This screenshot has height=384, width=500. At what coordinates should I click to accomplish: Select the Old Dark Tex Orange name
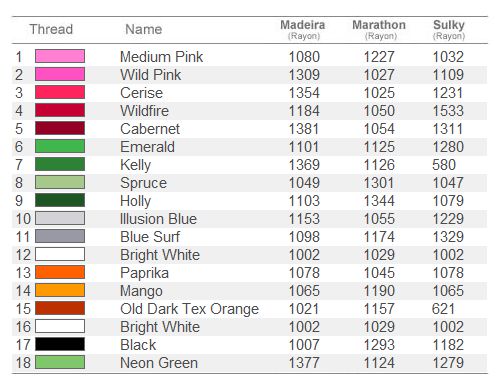click(189, 309)
